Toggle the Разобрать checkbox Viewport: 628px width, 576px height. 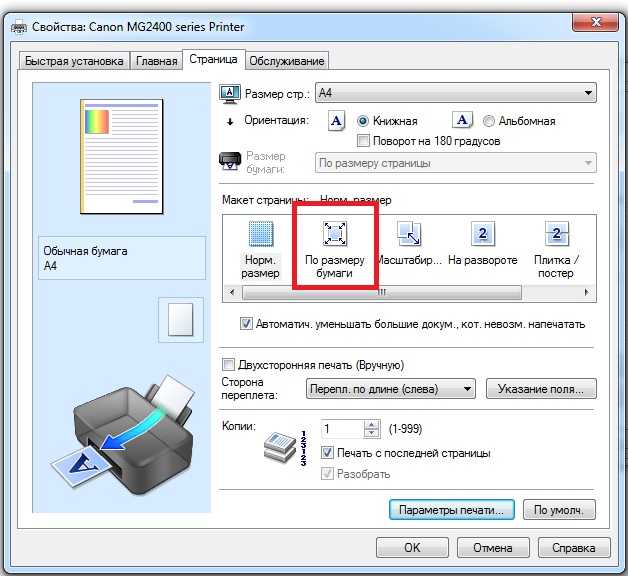coord(327,474)
